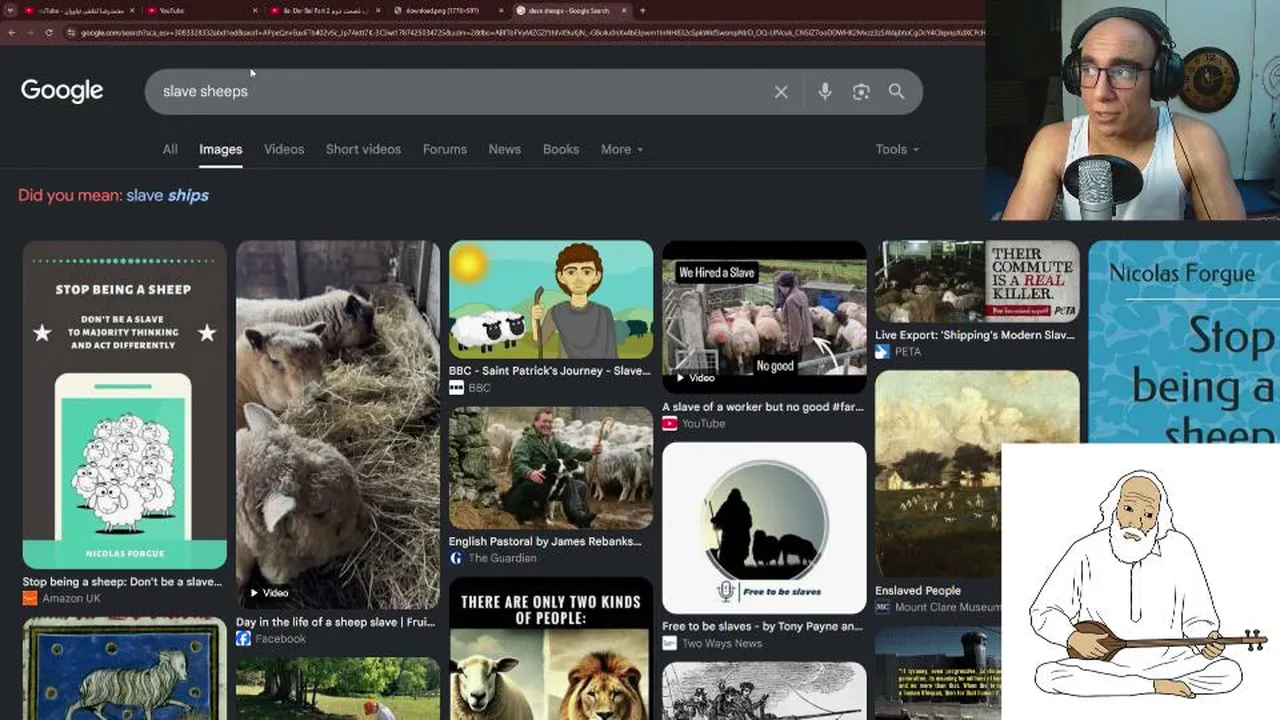
Task: Reload the page with the refresh icon
Action: 49,33
